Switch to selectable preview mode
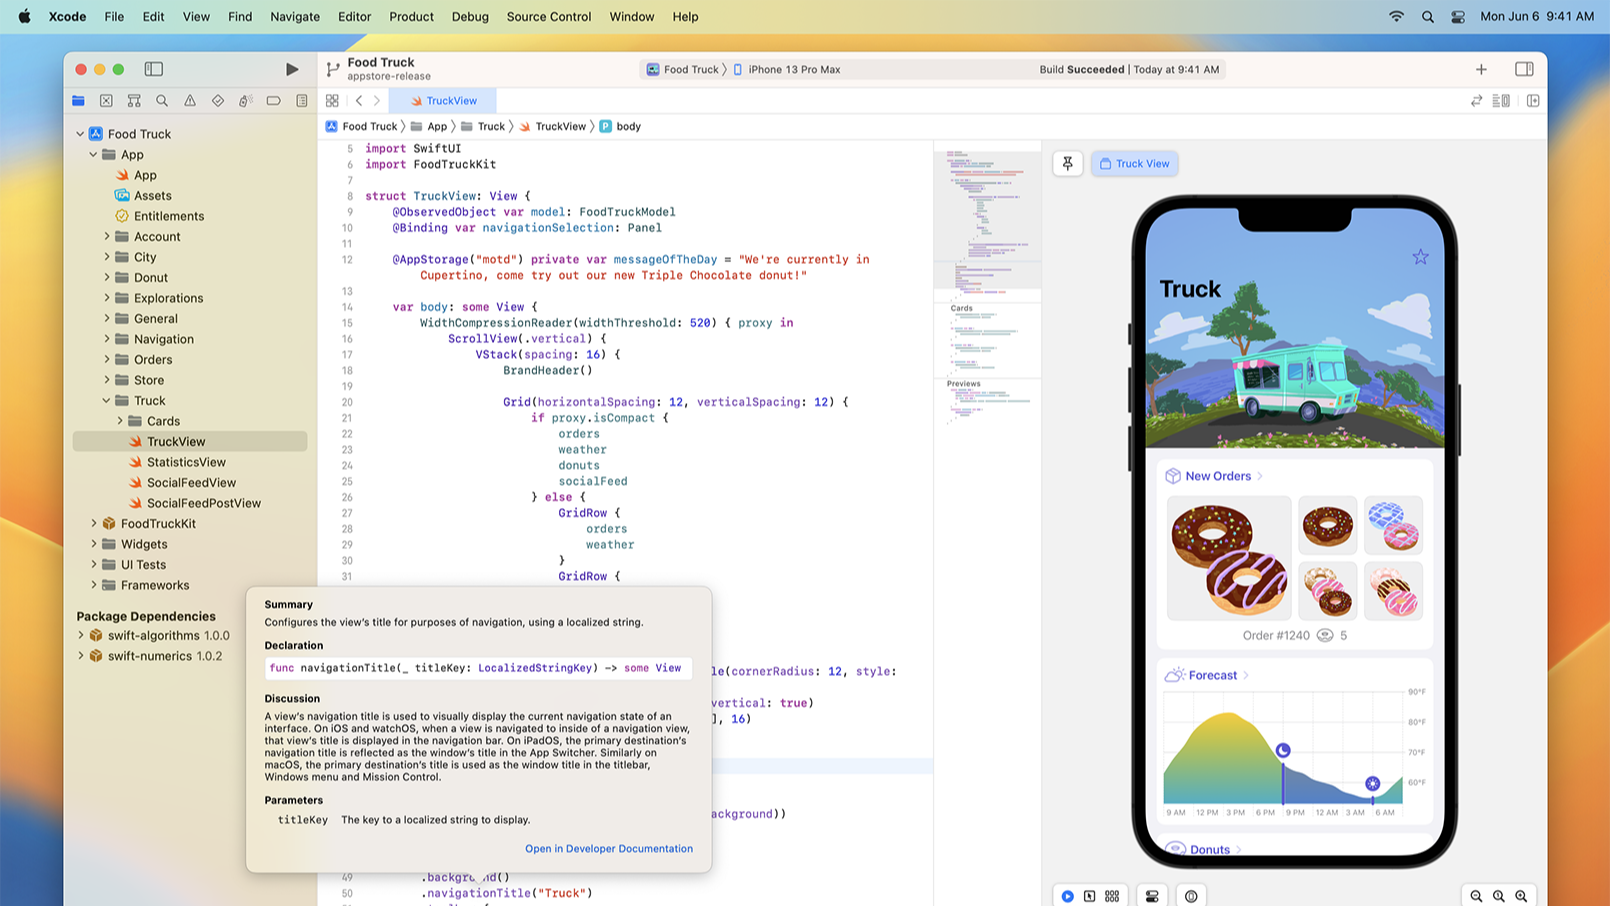This screenshot has height=906, width=1610. (1090, 896)
